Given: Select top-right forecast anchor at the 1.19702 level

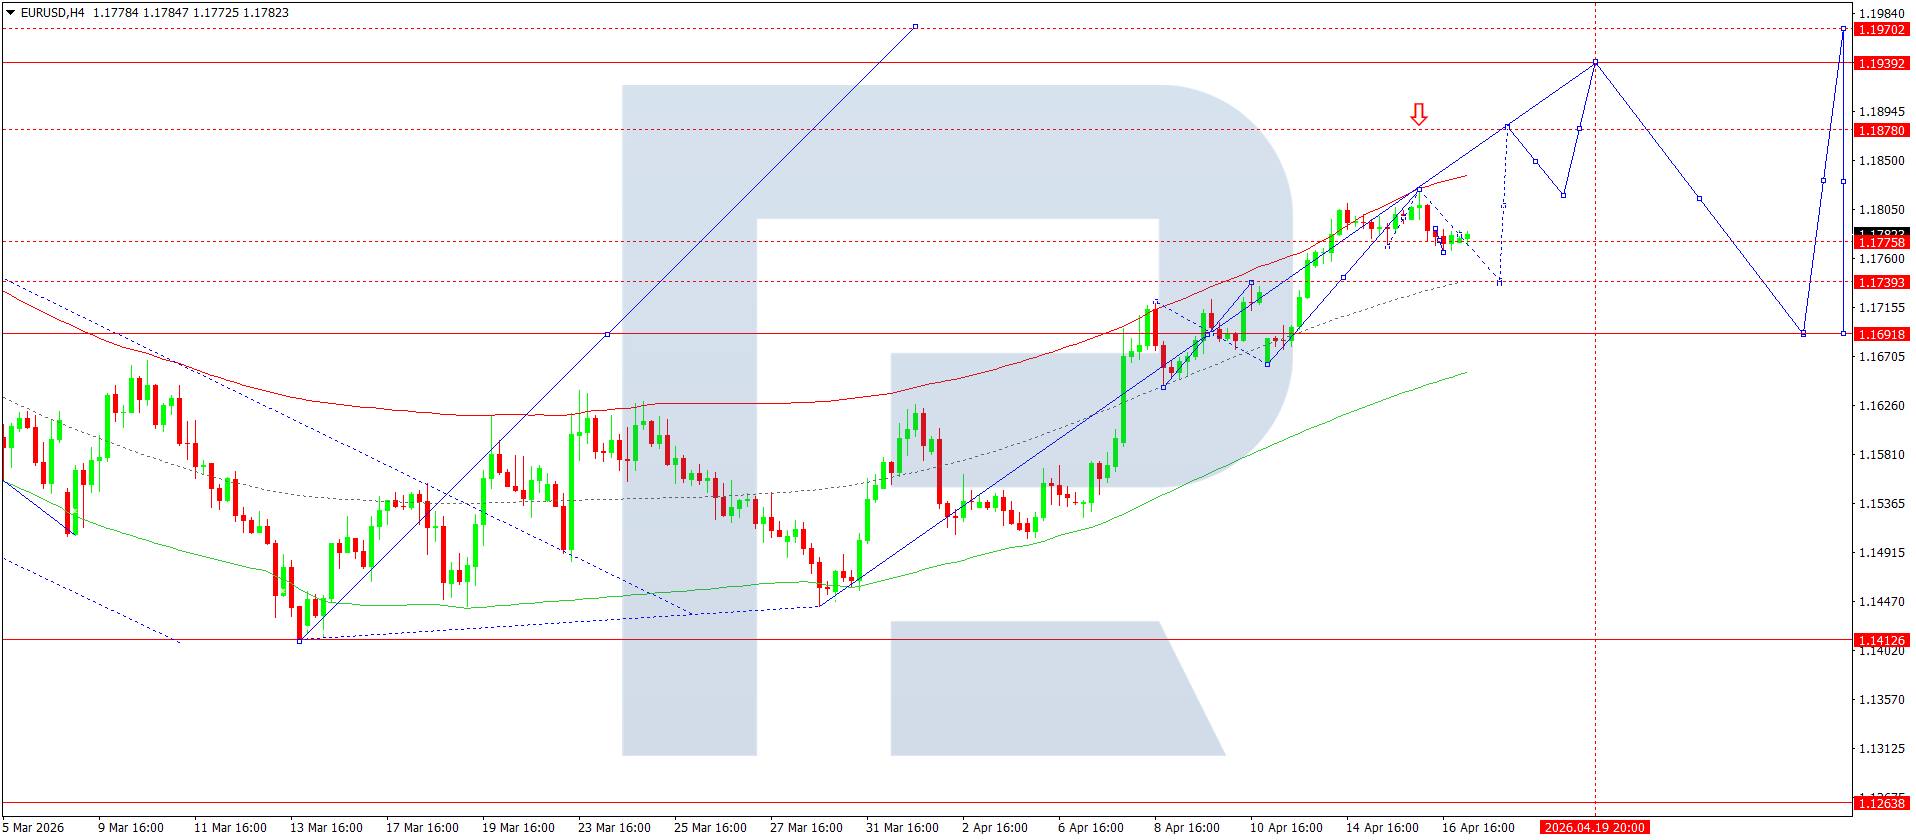Looking at the screenshot, I should (1843, 29).
